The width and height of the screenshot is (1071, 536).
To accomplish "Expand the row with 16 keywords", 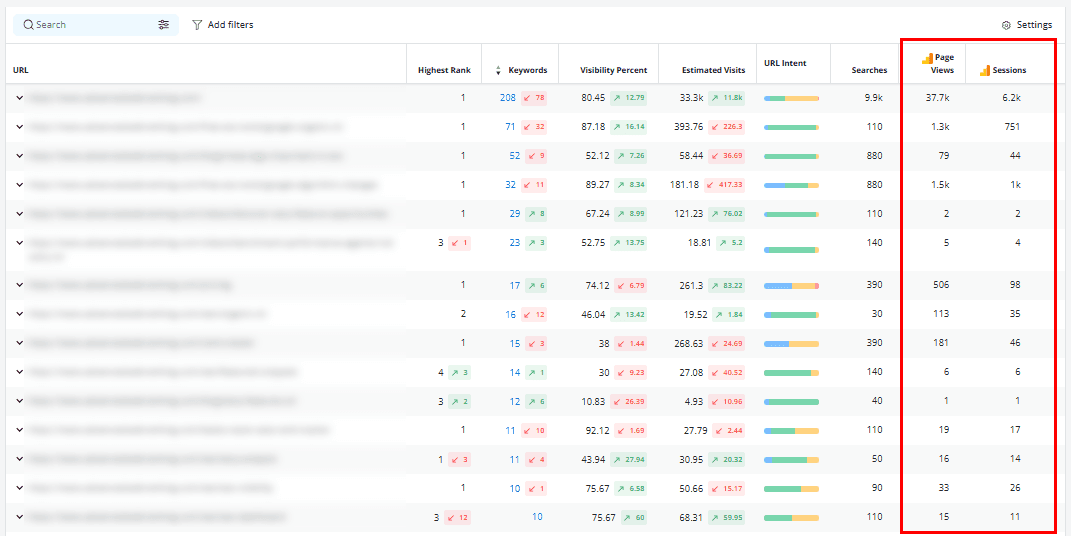I will point(20,314).
